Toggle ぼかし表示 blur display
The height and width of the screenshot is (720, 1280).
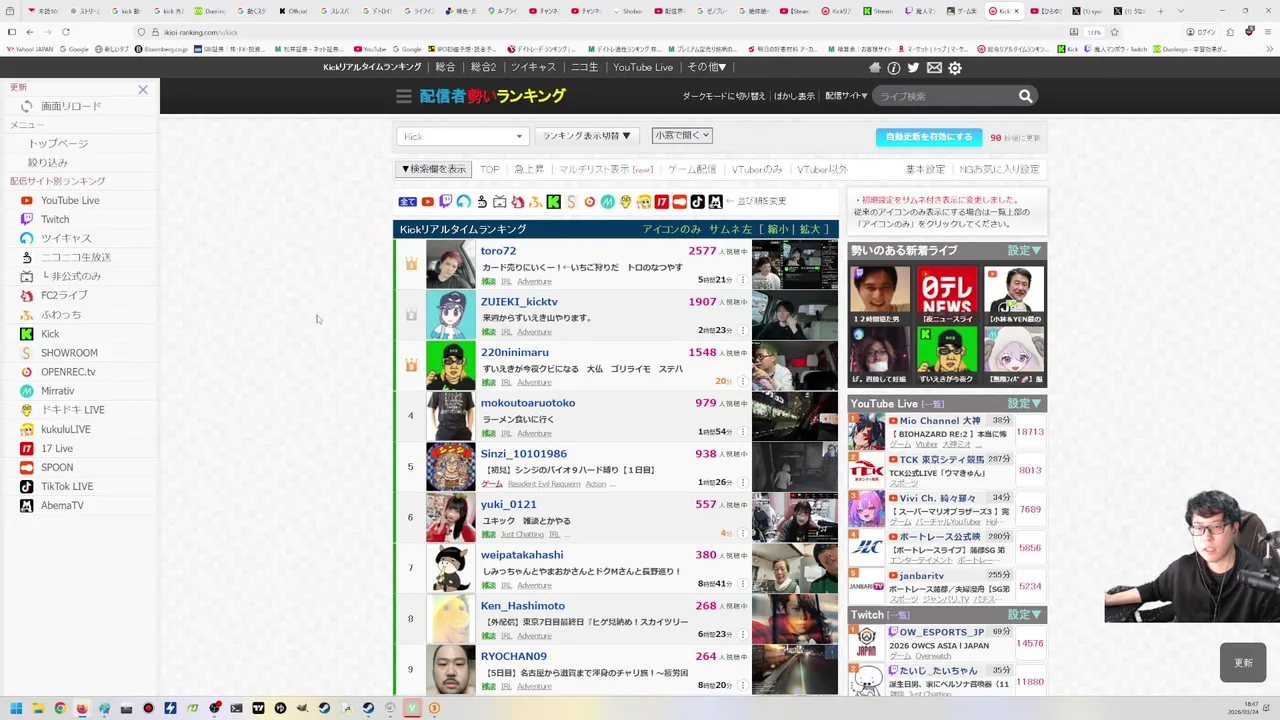coord(794,96)
